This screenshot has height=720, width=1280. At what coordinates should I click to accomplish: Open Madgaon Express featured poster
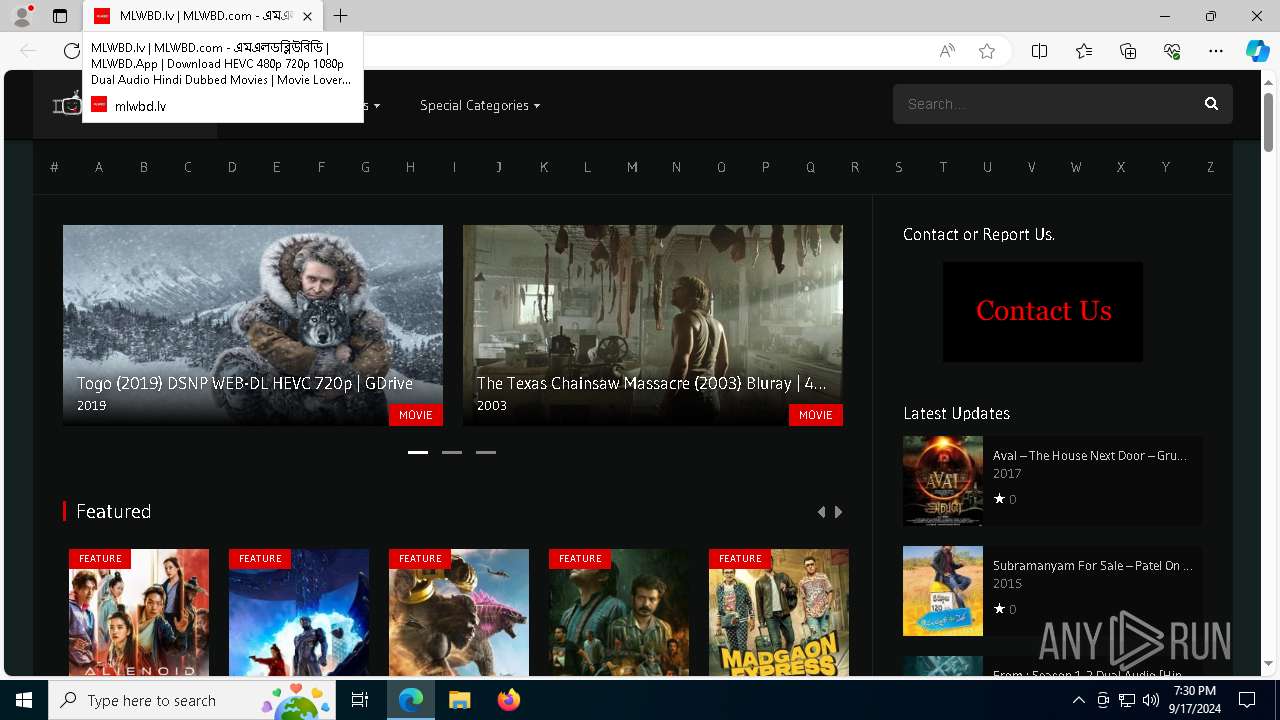[779, 612]
